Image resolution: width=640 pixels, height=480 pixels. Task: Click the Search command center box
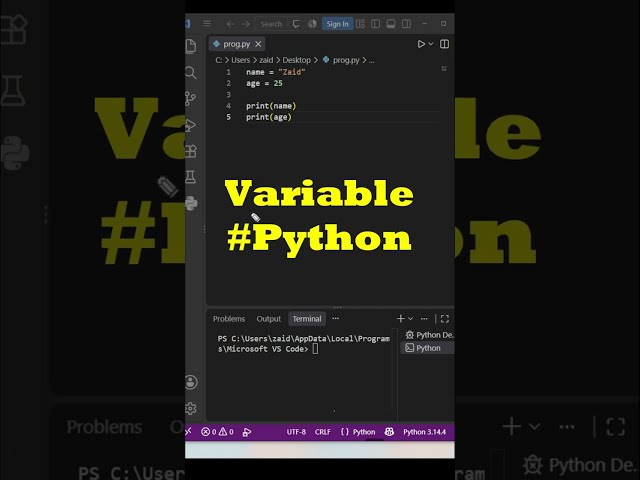pyautogui.click(x=271, y=24)
